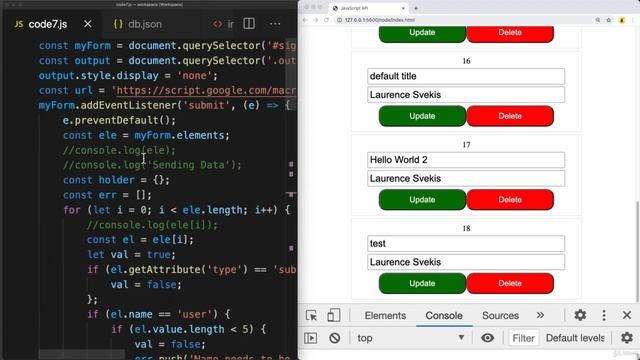
Task: Open the partially hidden HTML file tab
Action: point(224,24)
